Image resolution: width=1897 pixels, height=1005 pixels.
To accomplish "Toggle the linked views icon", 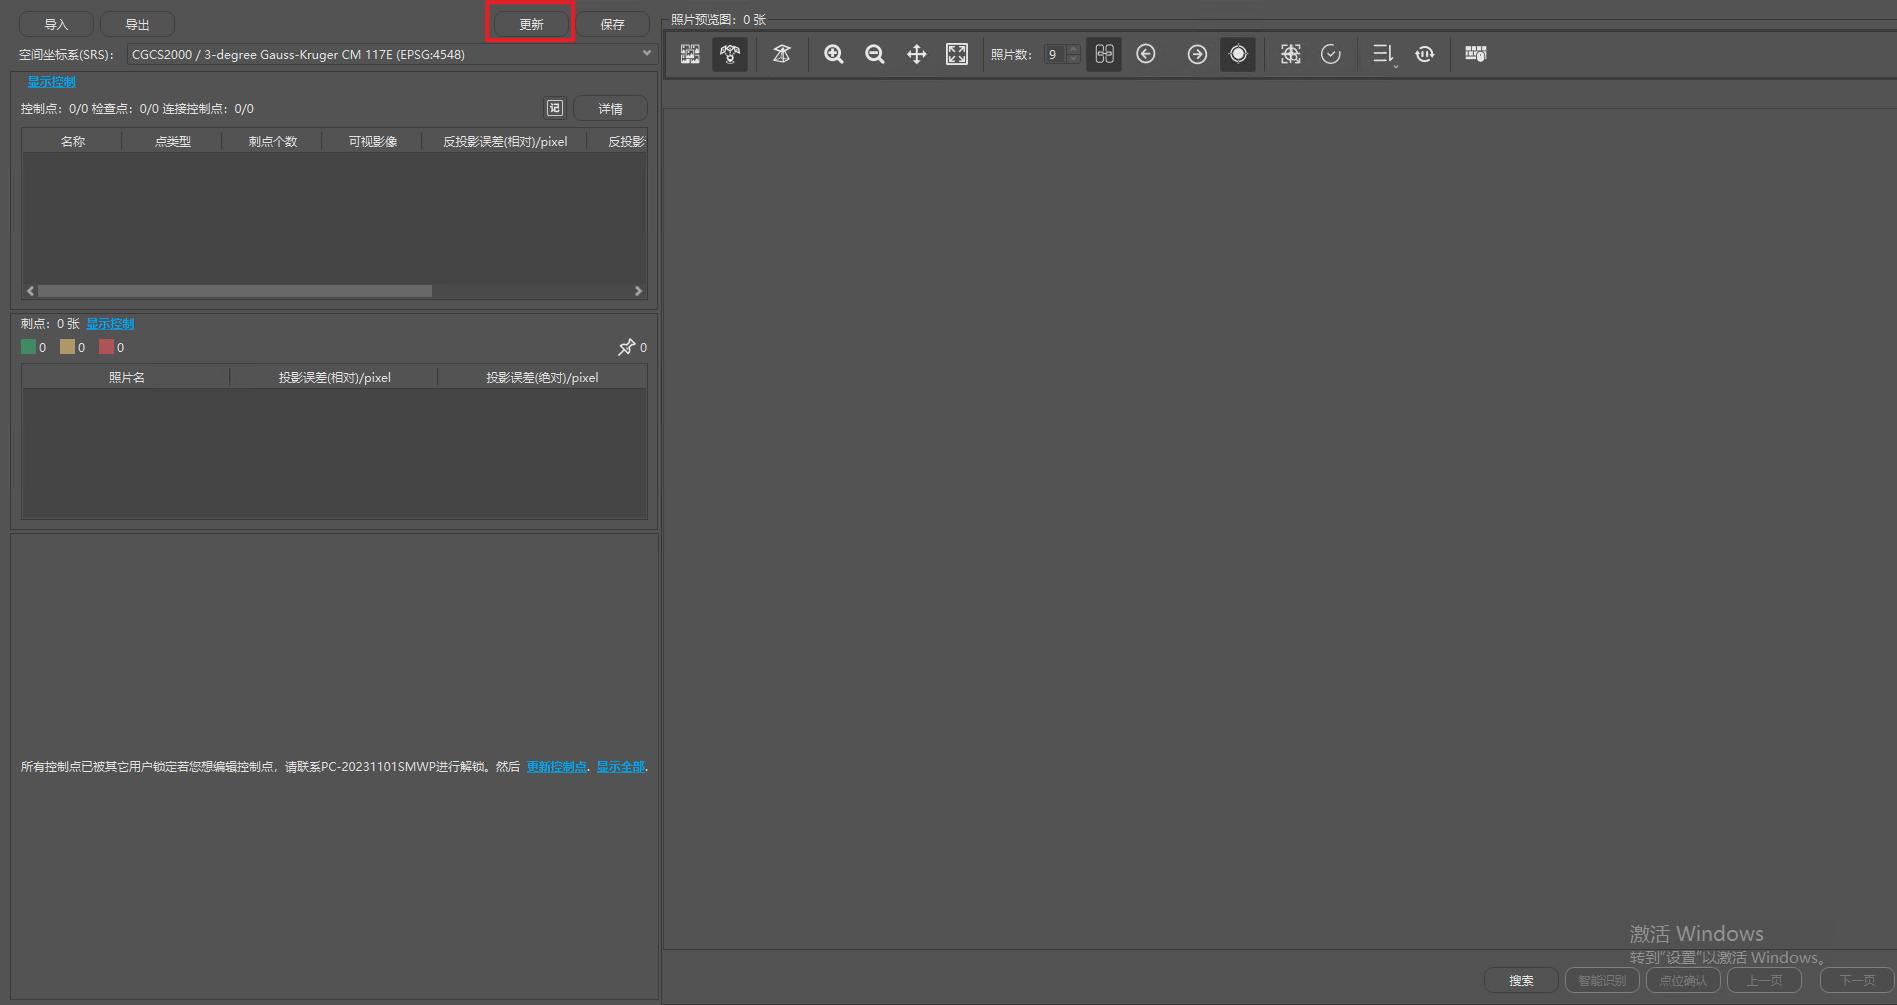I will pyautogui.click(x=1104, y=54).
